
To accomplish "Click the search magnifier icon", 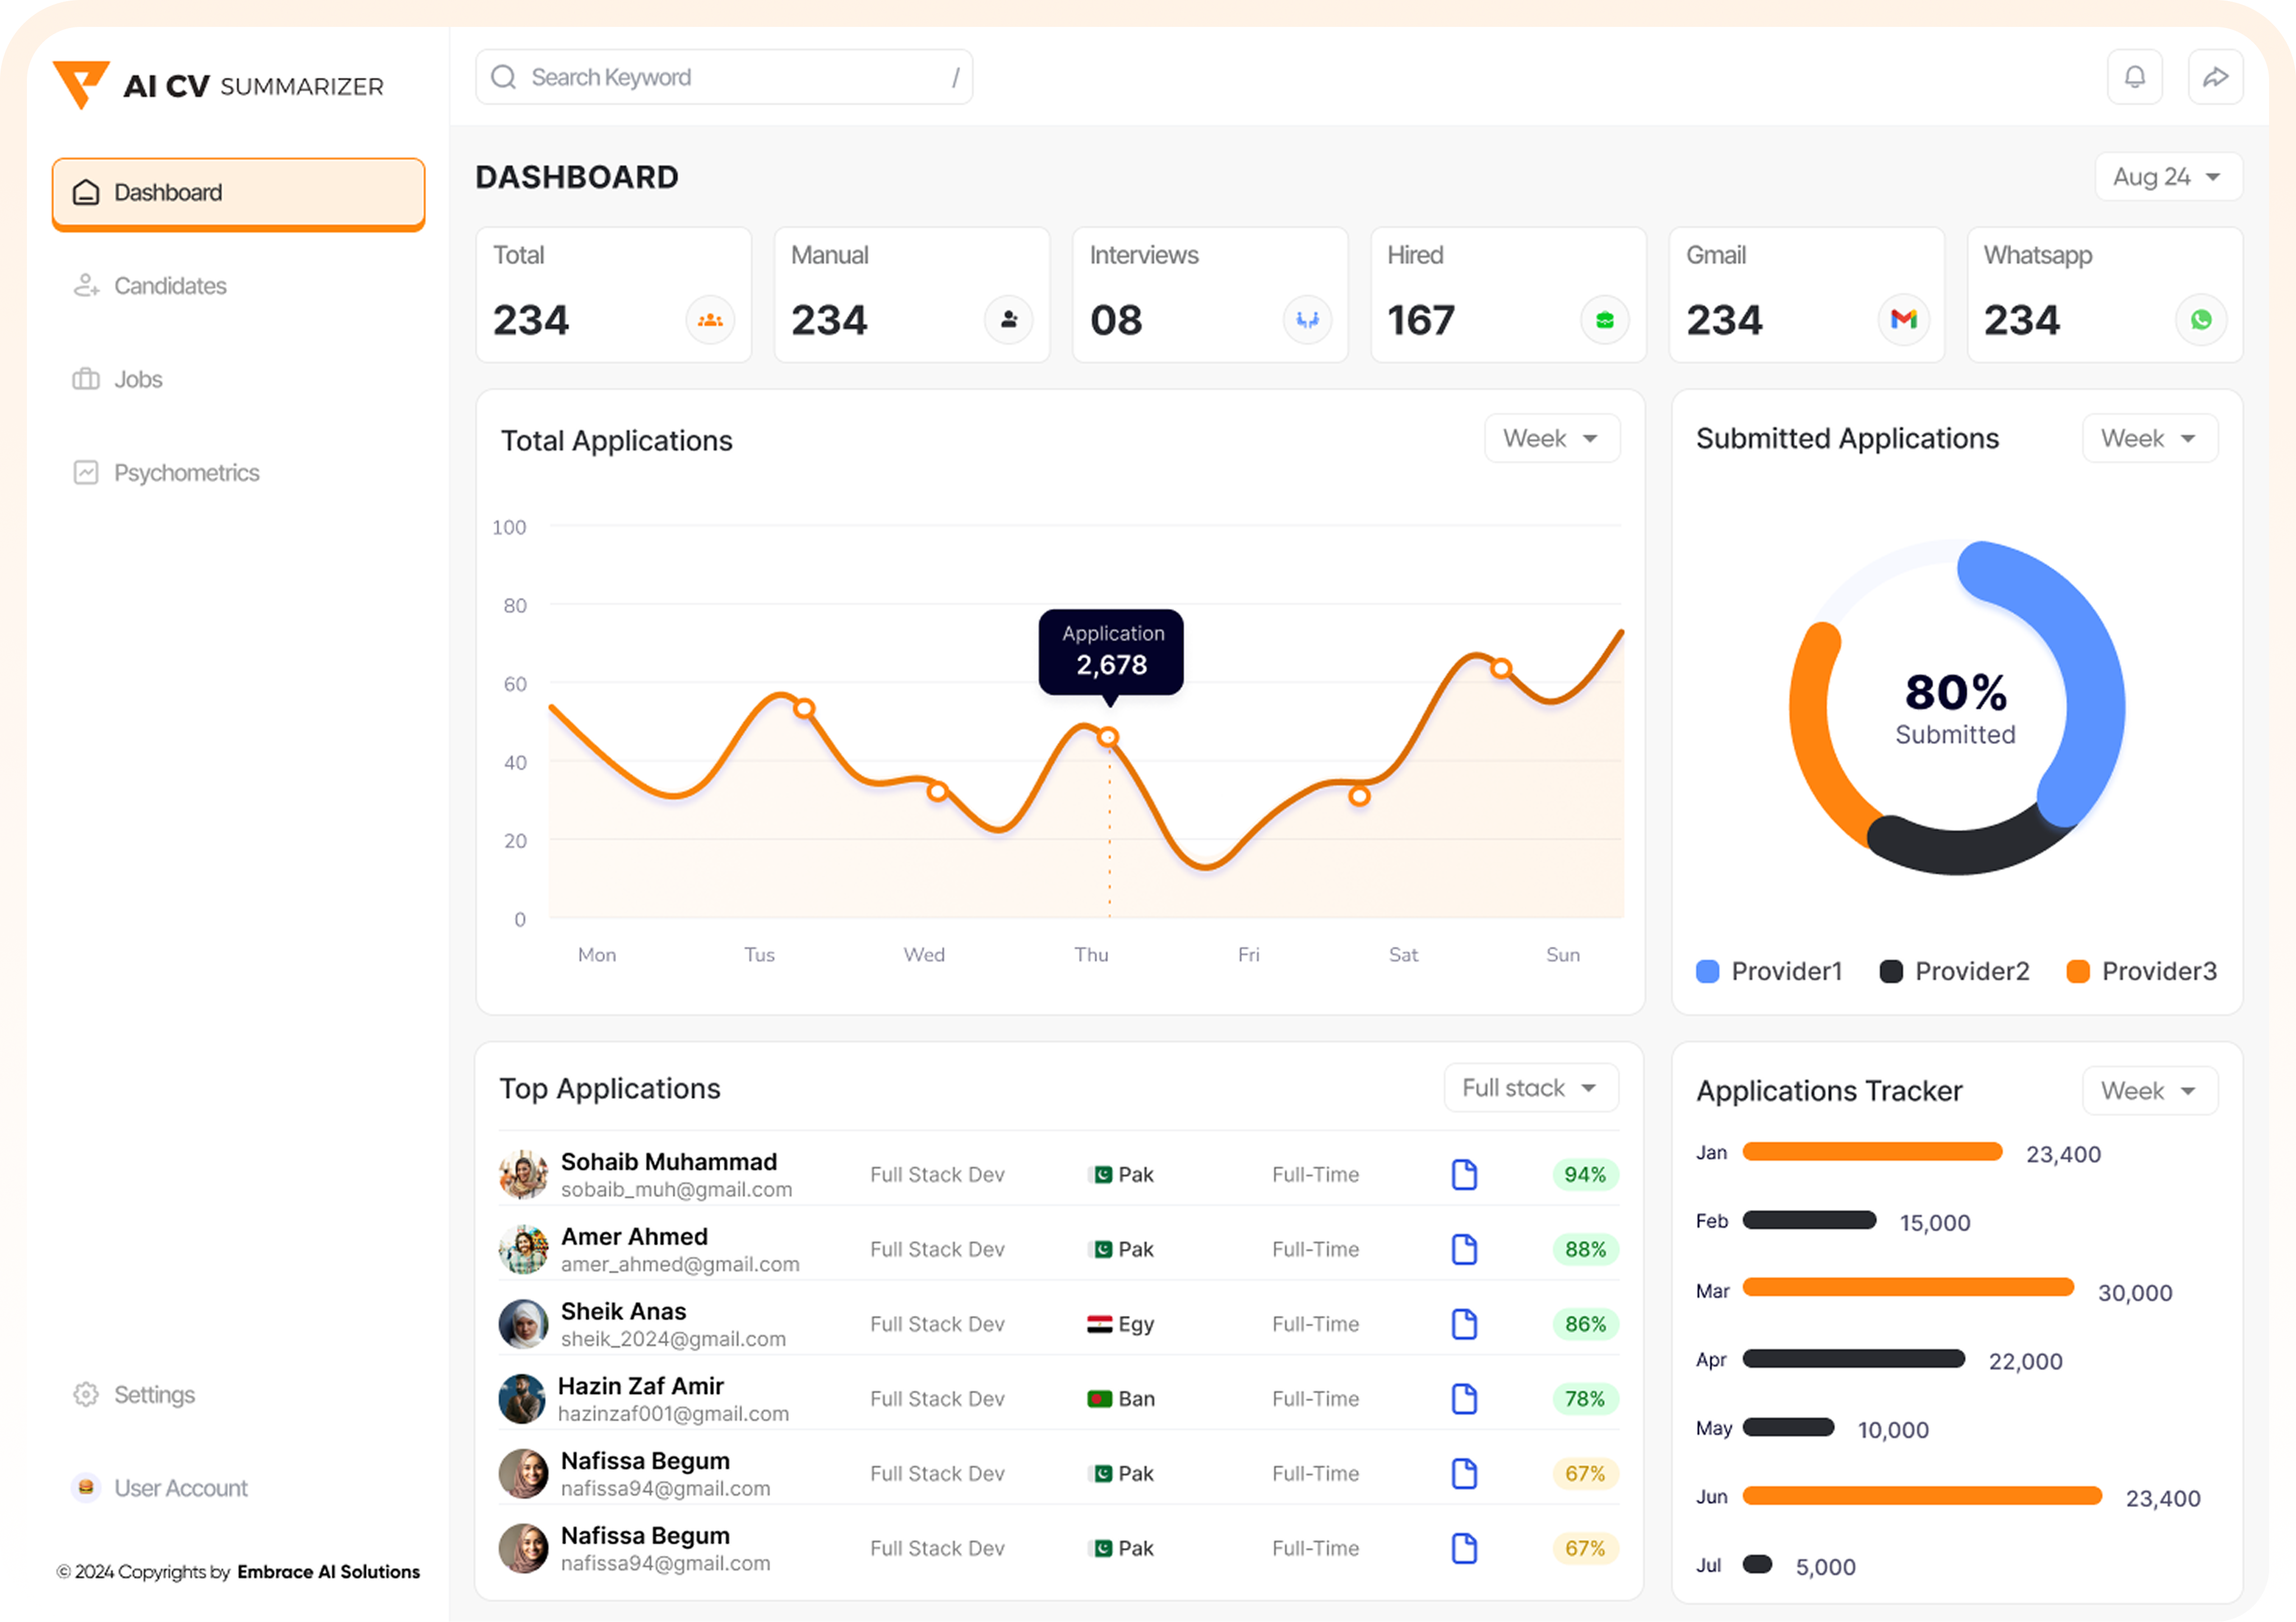I will 504,76.
